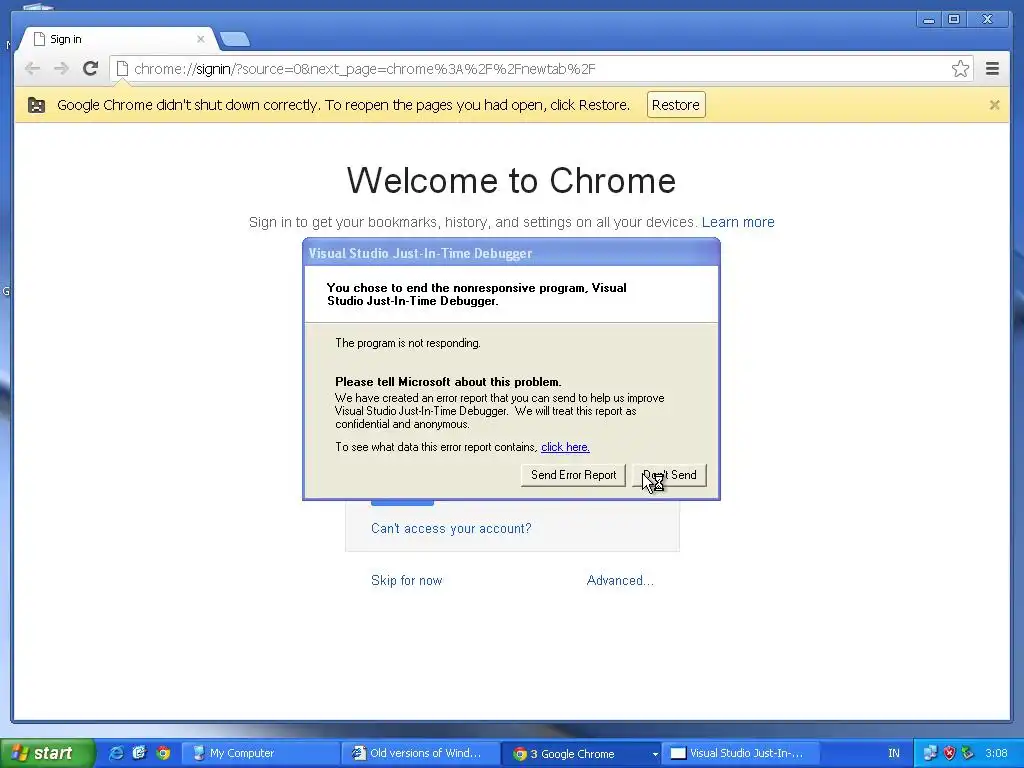
Task: Click the Chrome forward arrow
Action: 61,69
